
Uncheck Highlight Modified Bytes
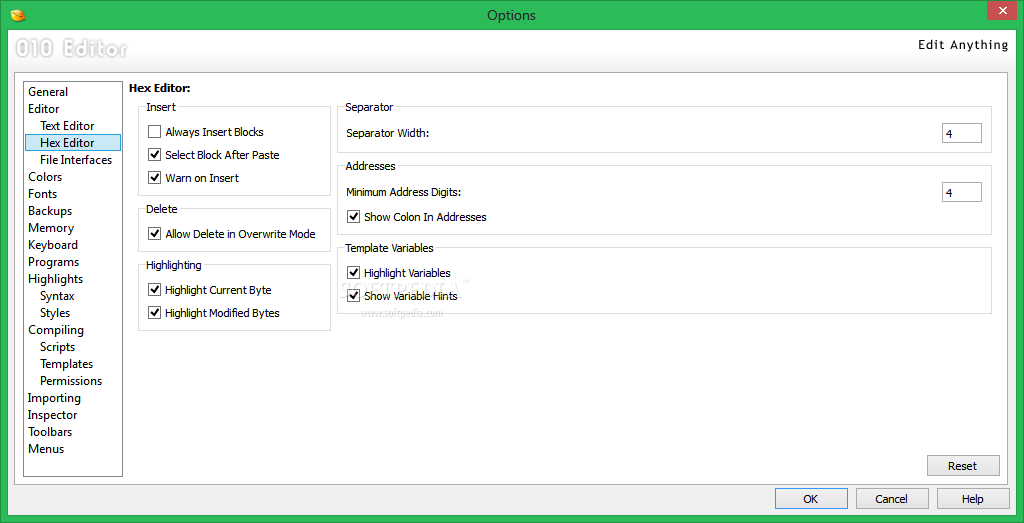(154, 313)
